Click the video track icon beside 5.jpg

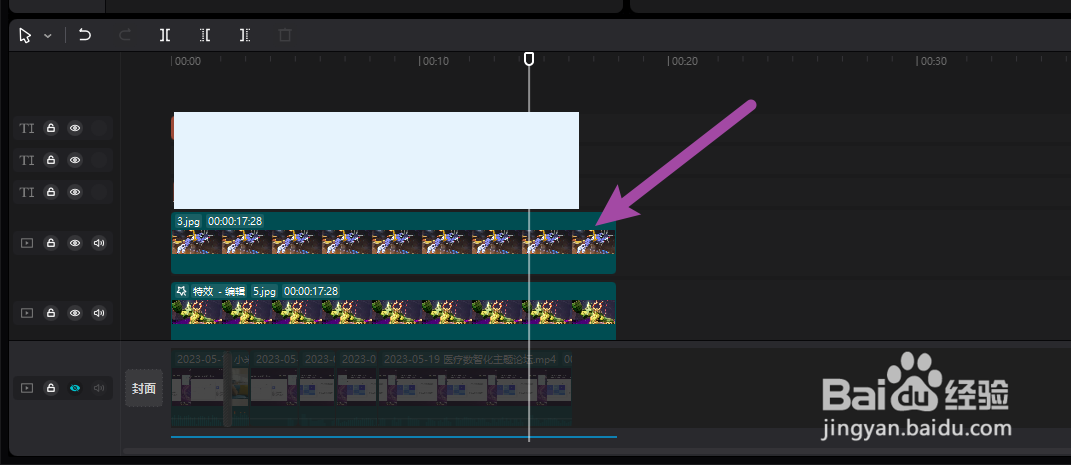pyautogui.click(x=27, y=313)
